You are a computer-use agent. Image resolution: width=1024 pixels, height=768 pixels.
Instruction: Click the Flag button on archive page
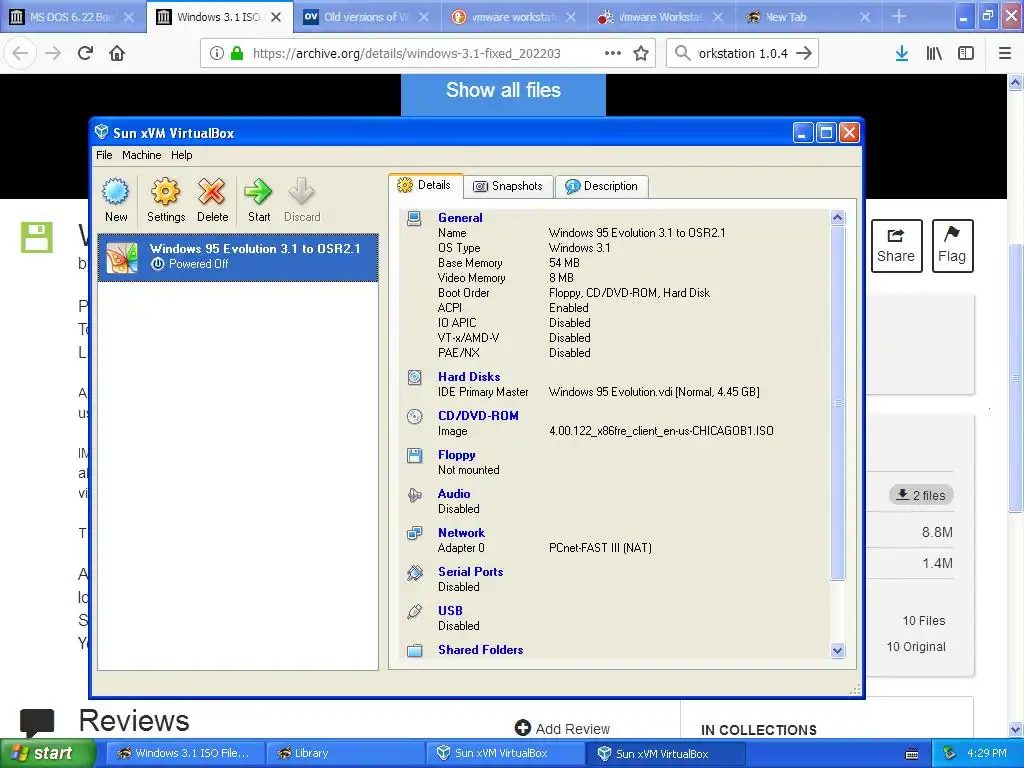[x=952, y=246]
